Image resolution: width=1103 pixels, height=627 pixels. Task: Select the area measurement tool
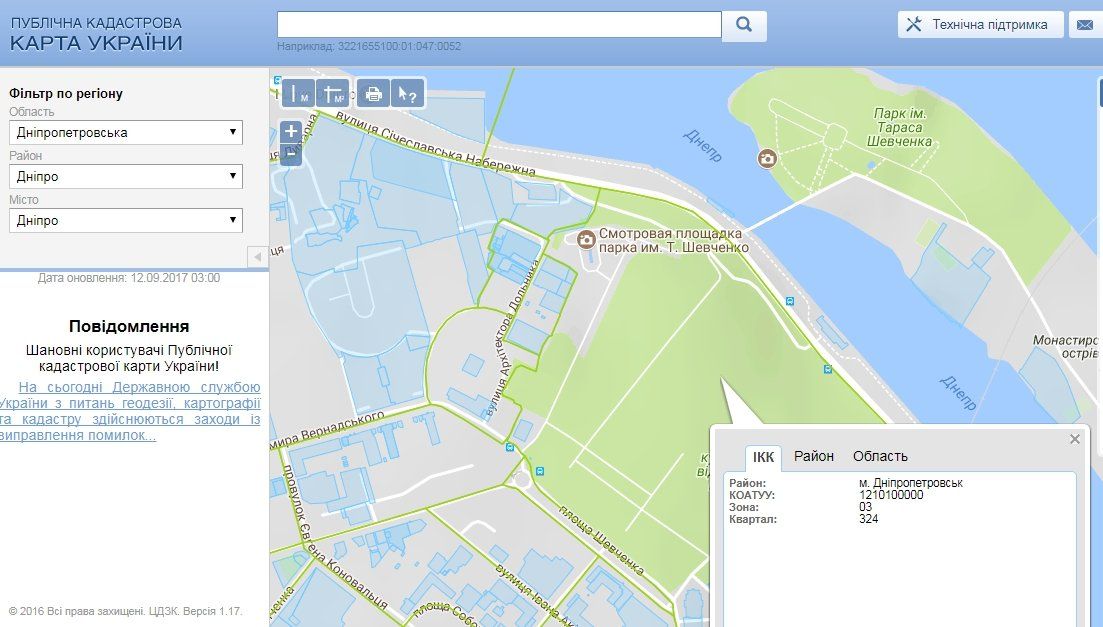coord(333,93)
